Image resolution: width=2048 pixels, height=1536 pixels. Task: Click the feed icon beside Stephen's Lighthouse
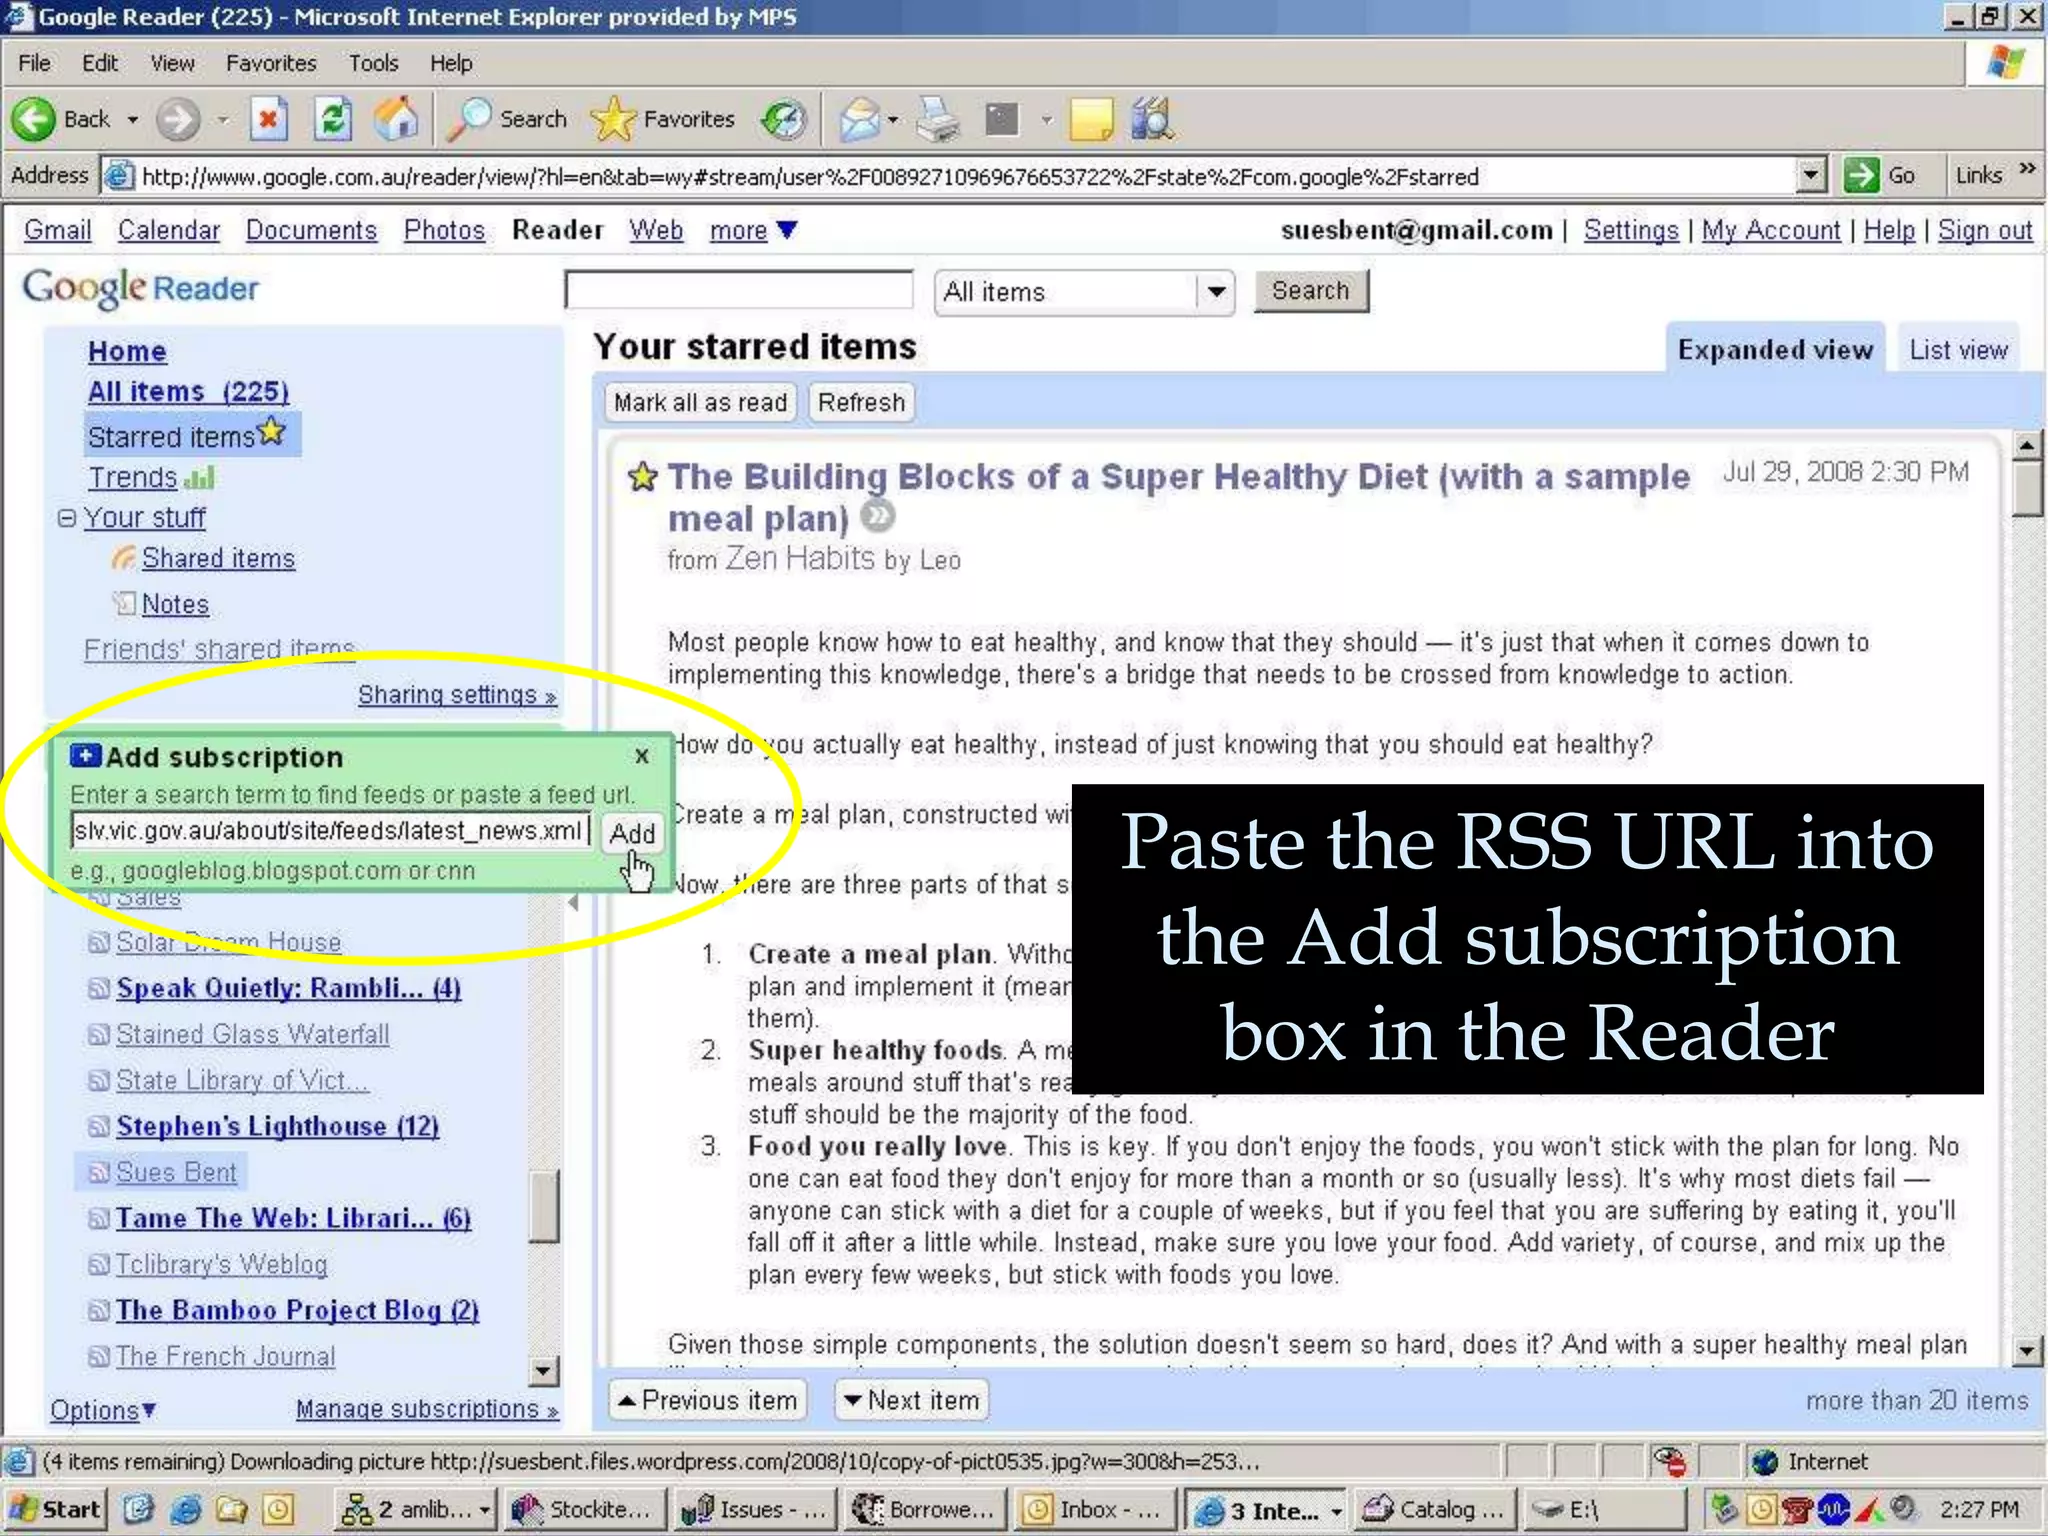click(x=98, y=1126)
